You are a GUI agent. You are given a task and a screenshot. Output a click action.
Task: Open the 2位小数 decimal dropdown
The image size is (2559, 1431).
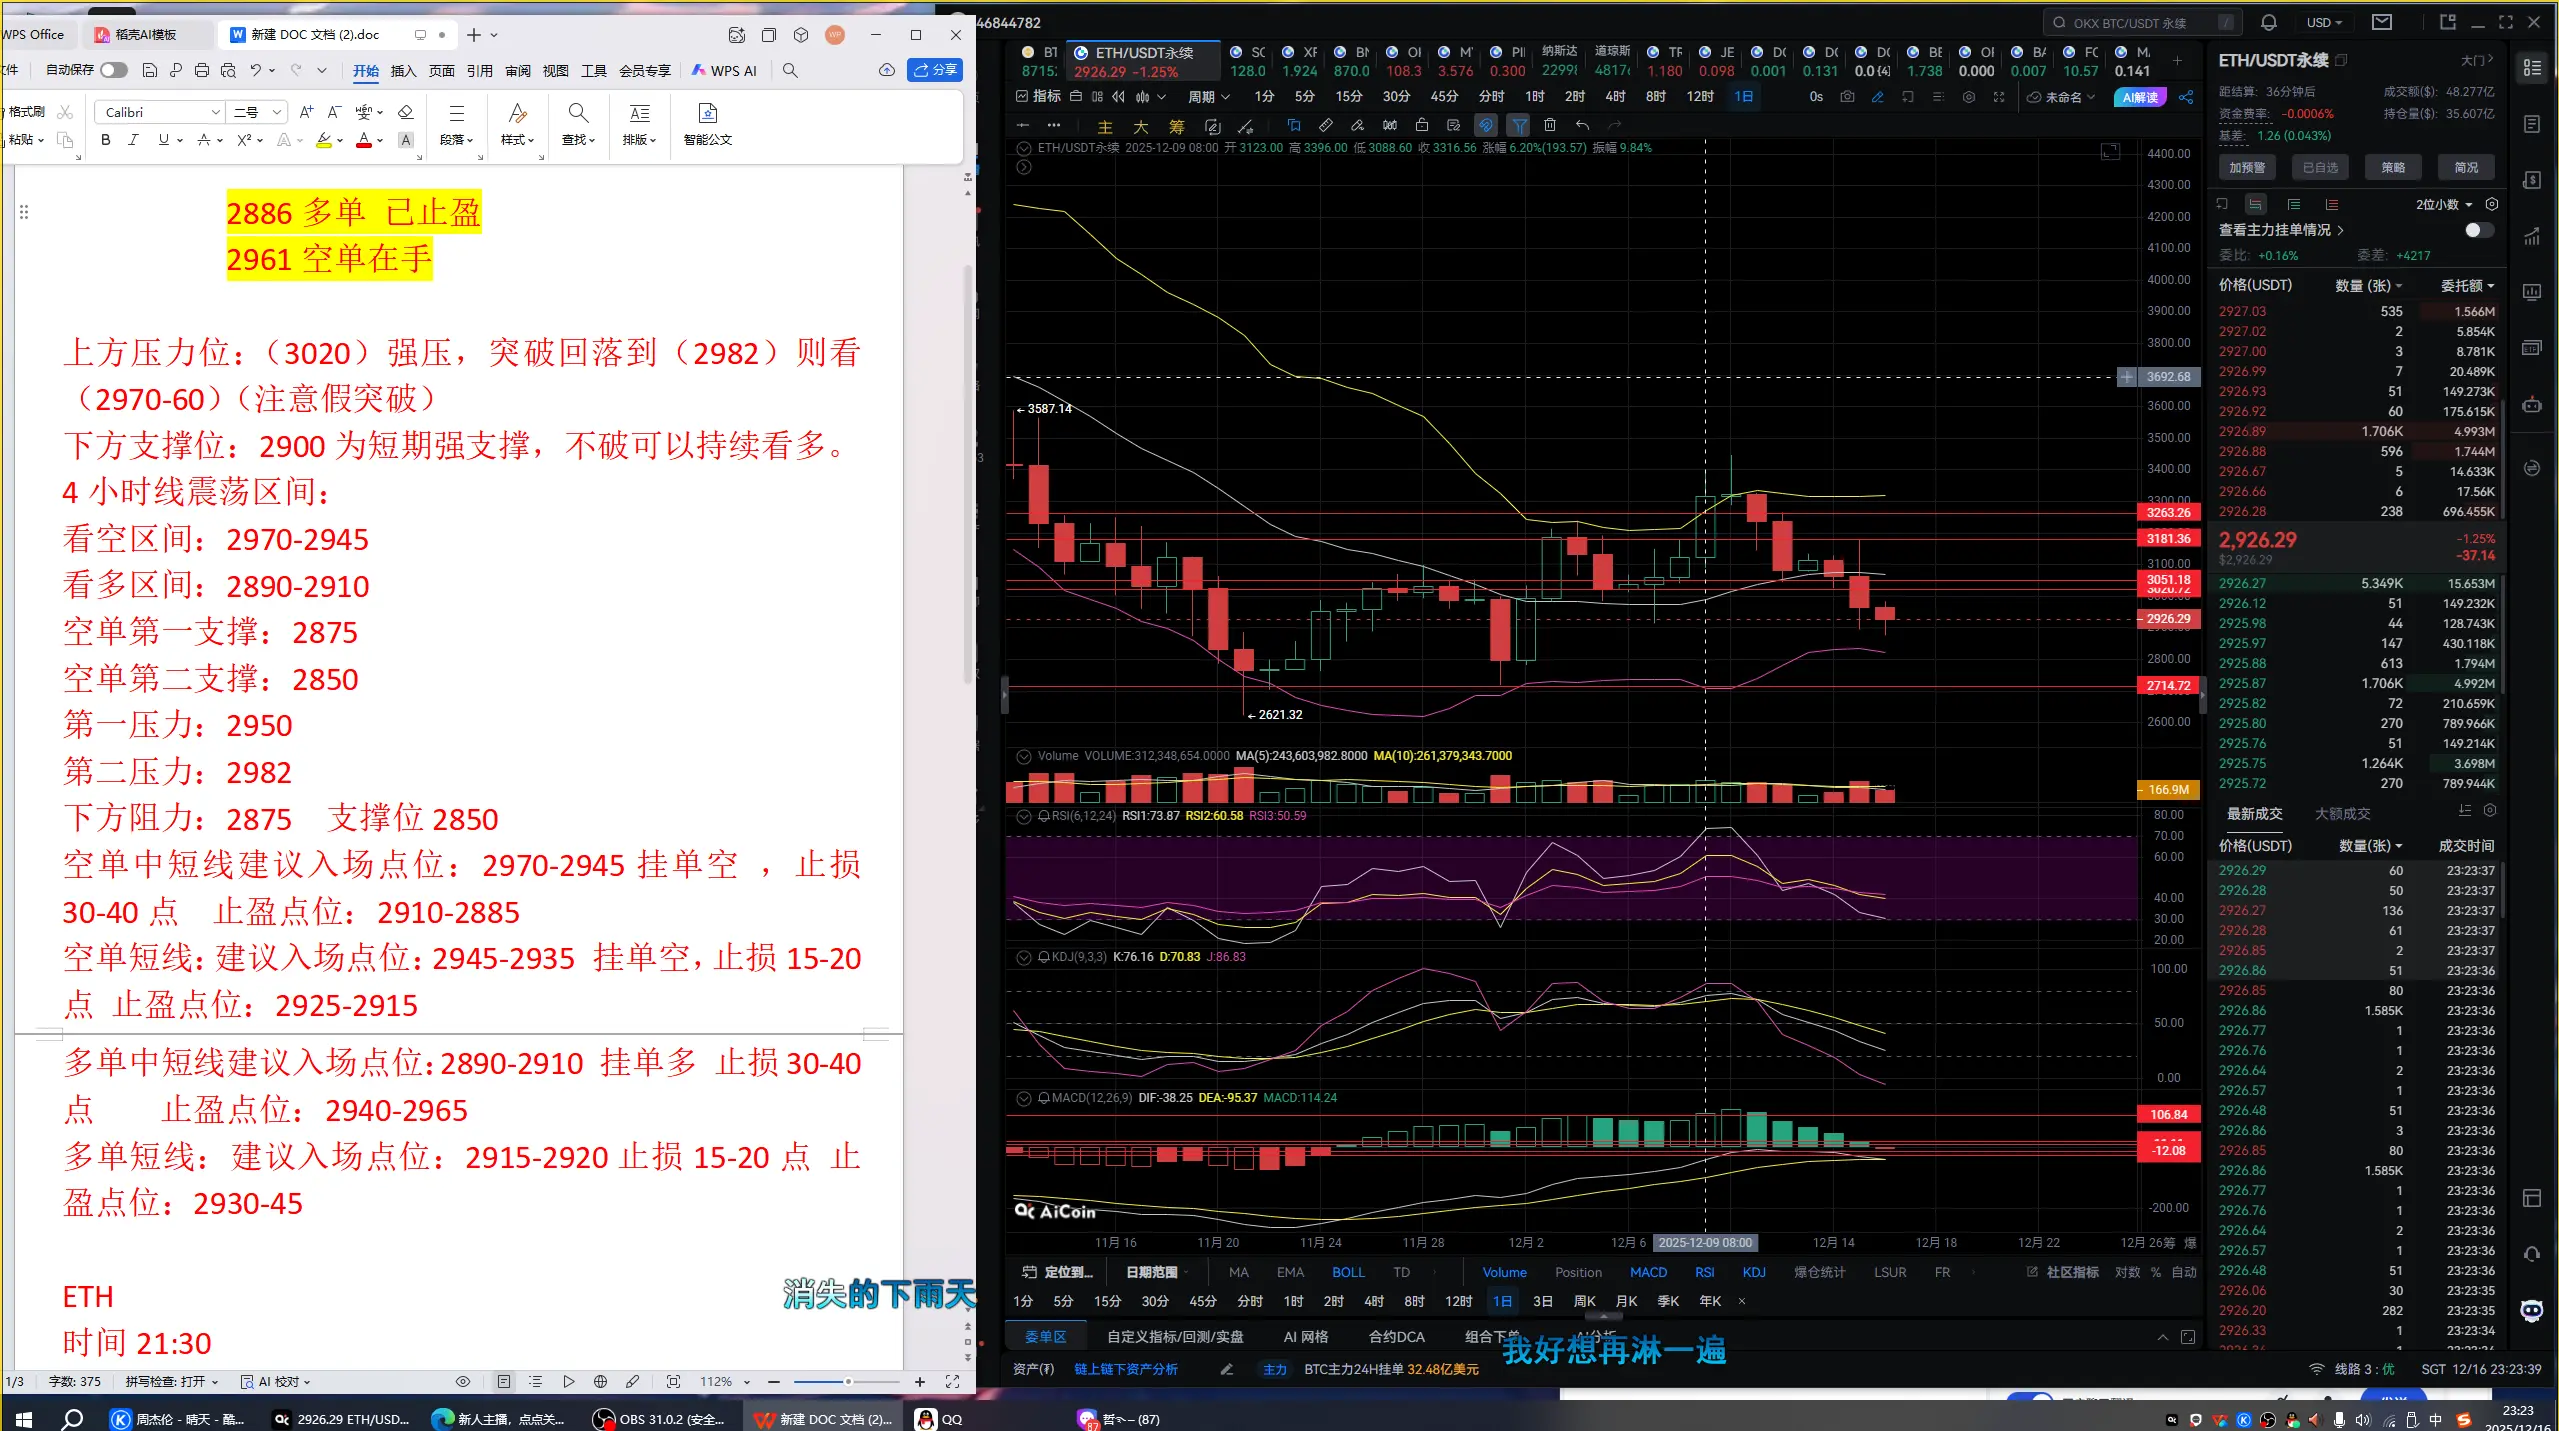(2443, 204)
